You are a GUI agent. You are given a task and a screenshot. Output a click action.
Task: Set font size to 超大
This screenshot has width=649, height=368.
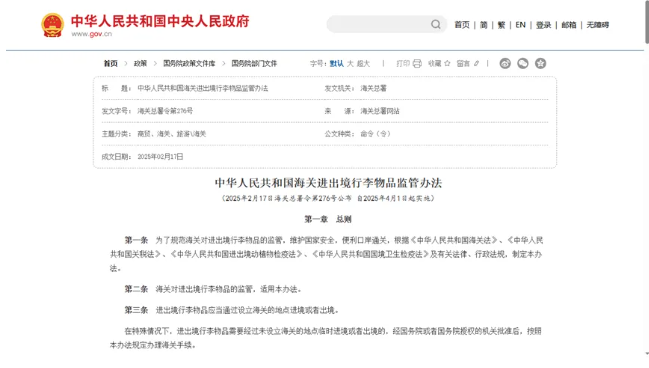pyautogui.click(x=363, y=63)
